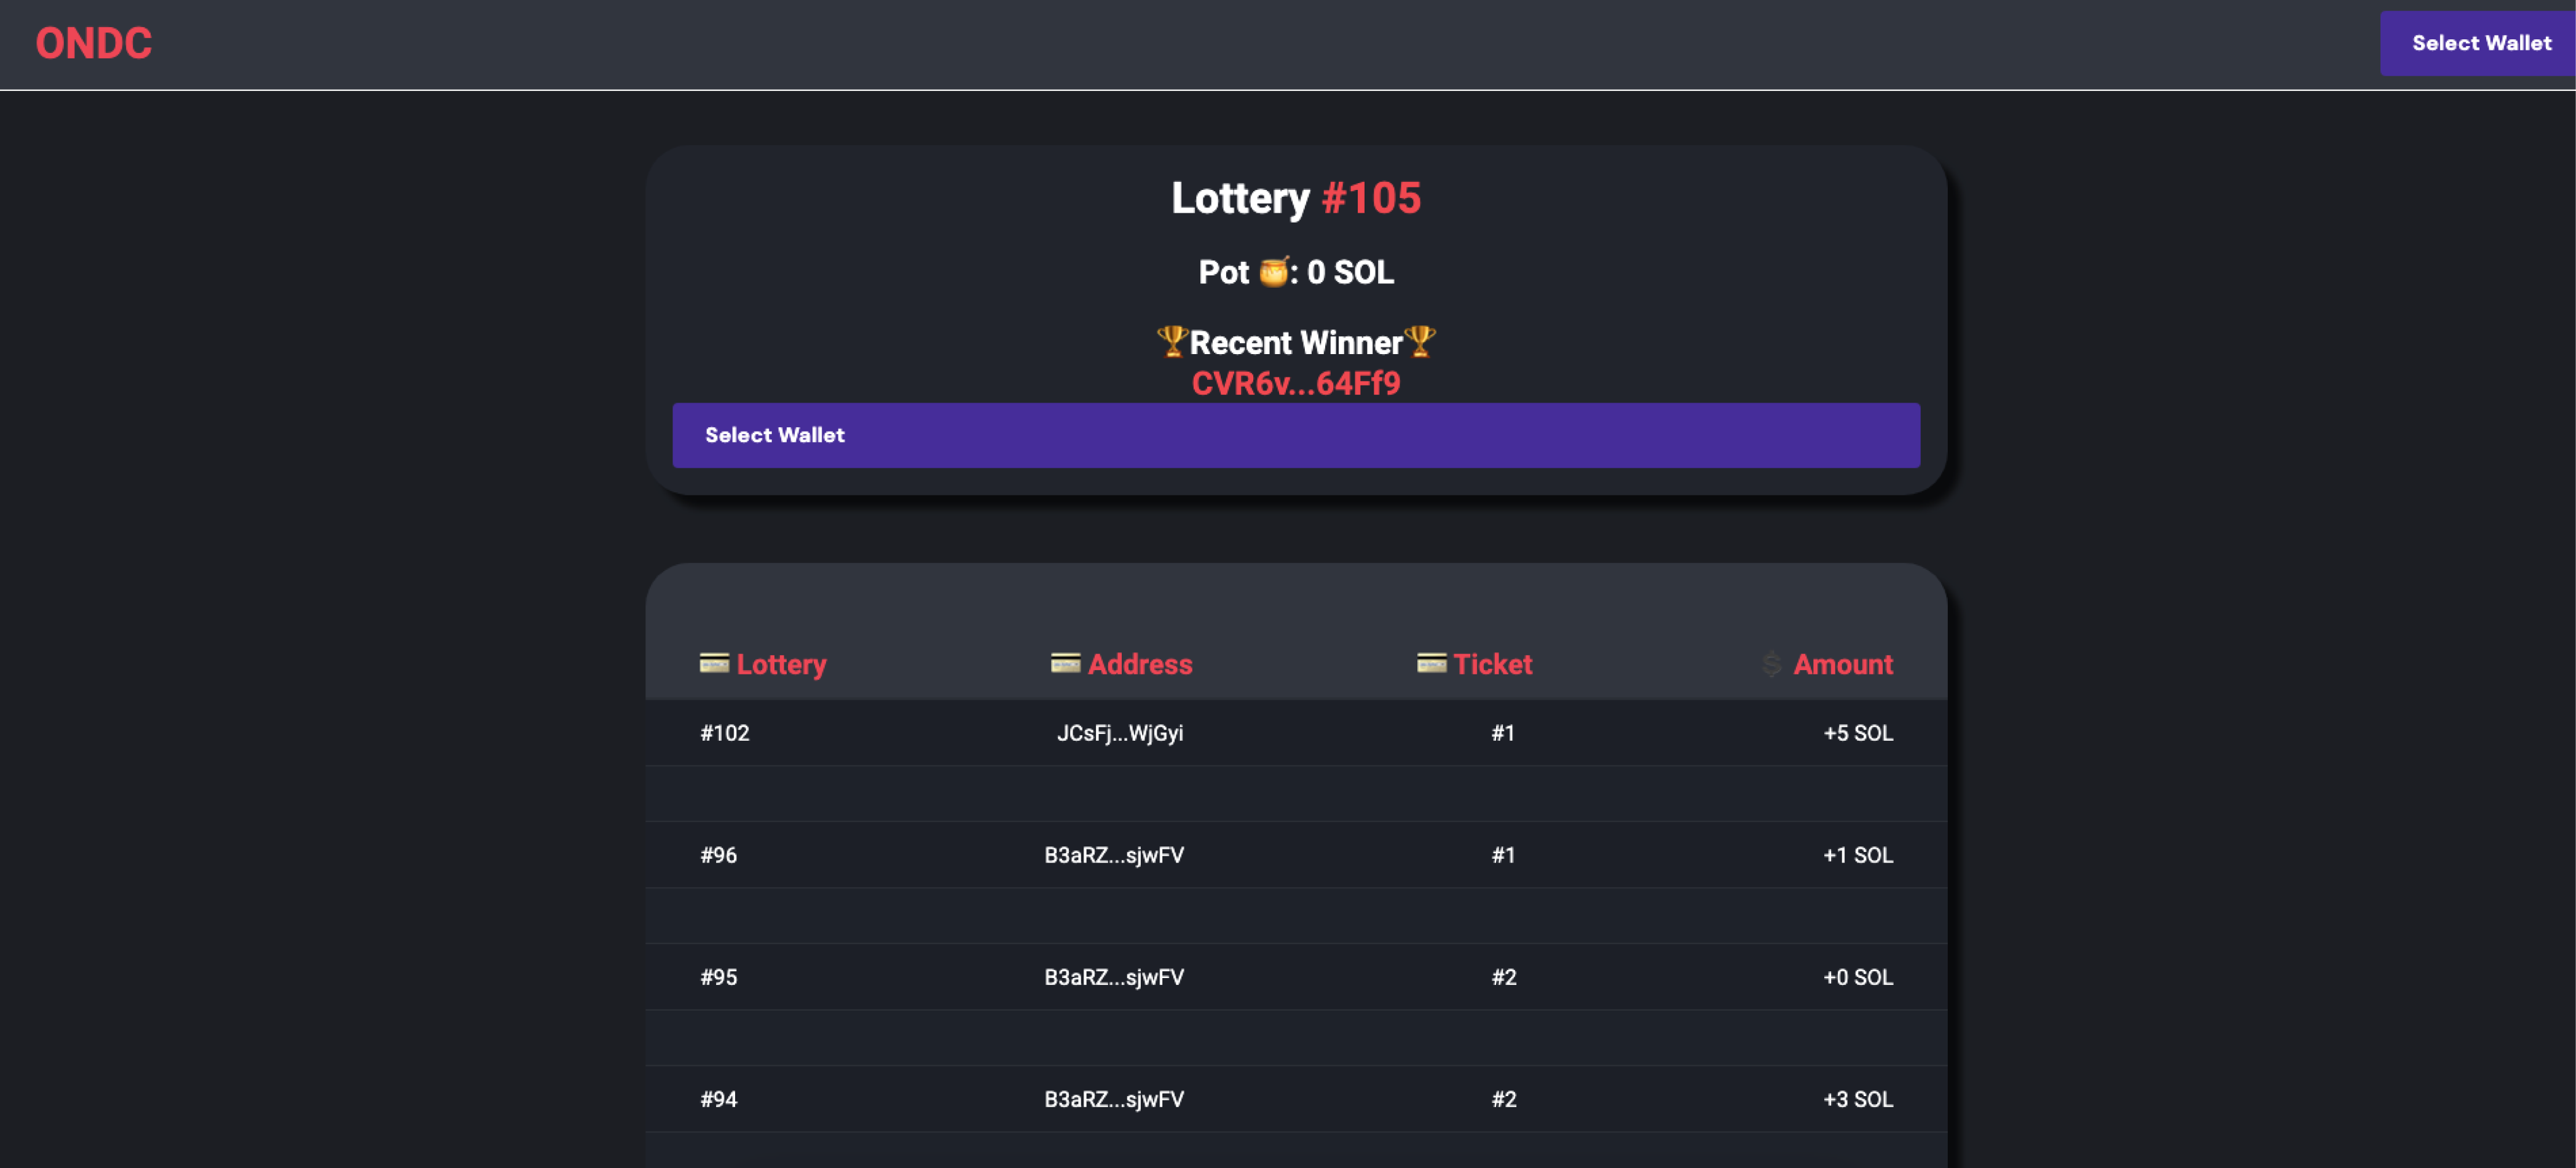Click the ONDC logo in header

pos(94,43)
